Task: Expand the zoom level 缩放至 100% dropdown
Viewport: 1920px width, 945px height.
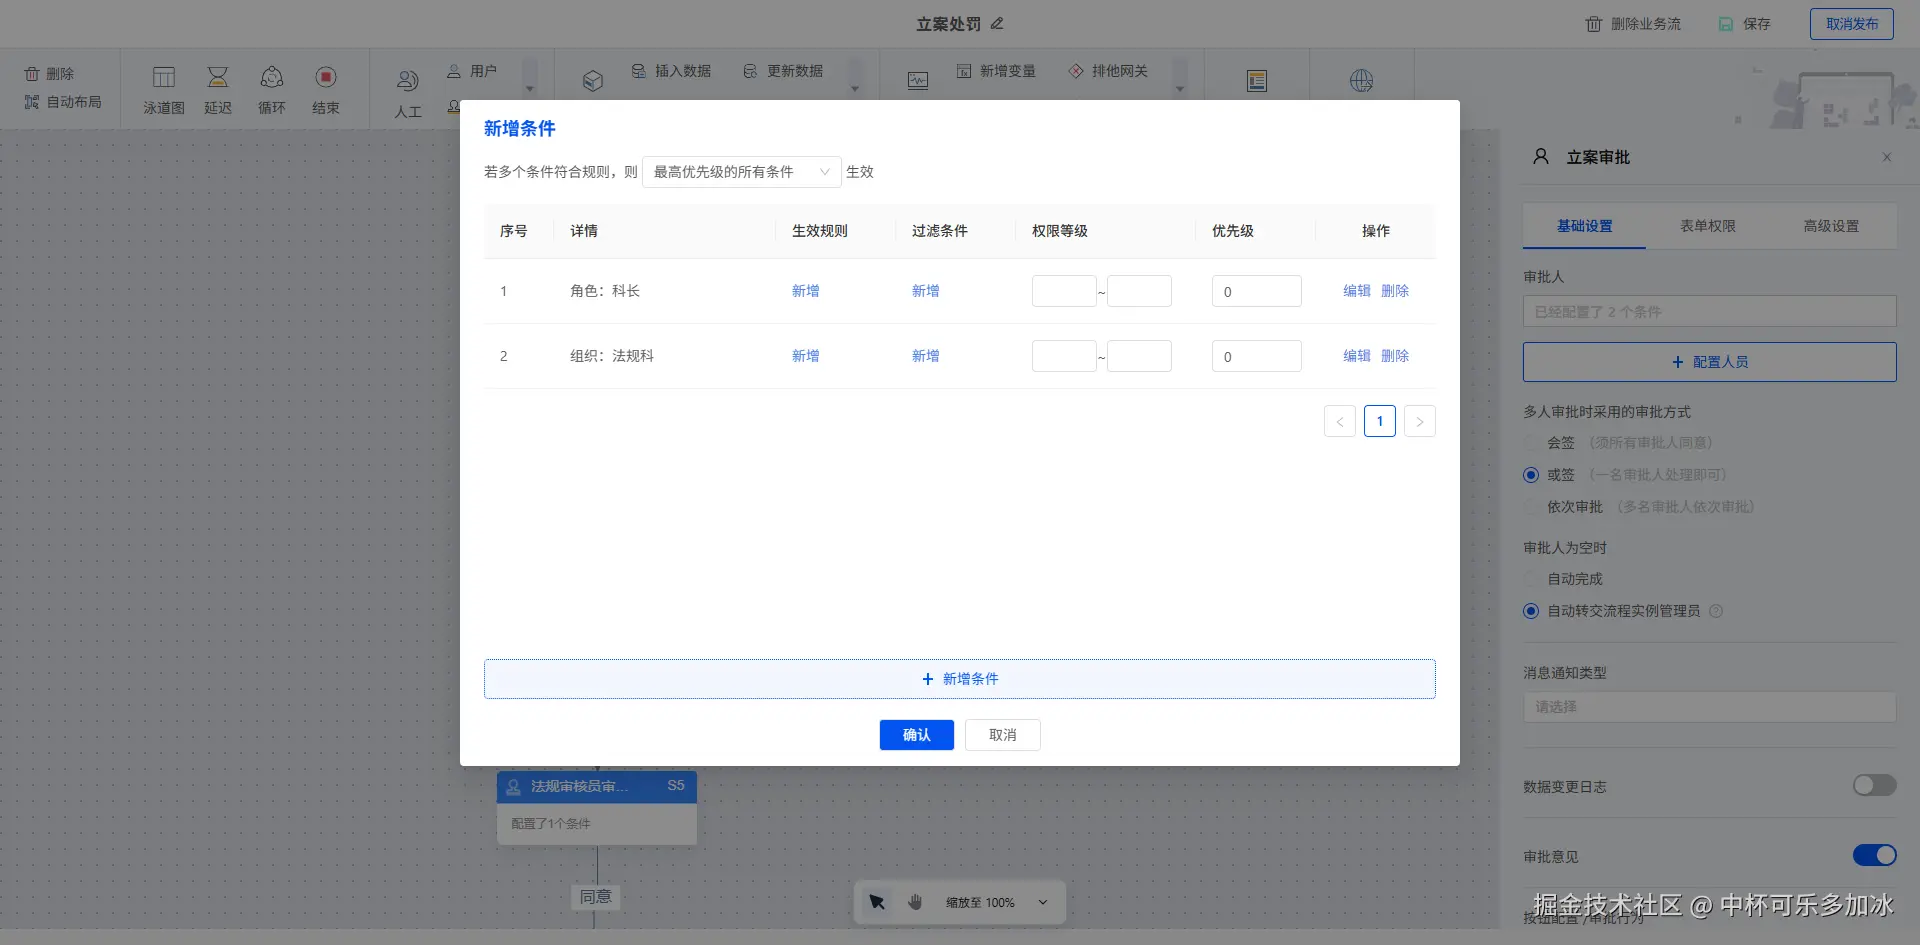Action: click(x=1043, y=902)
